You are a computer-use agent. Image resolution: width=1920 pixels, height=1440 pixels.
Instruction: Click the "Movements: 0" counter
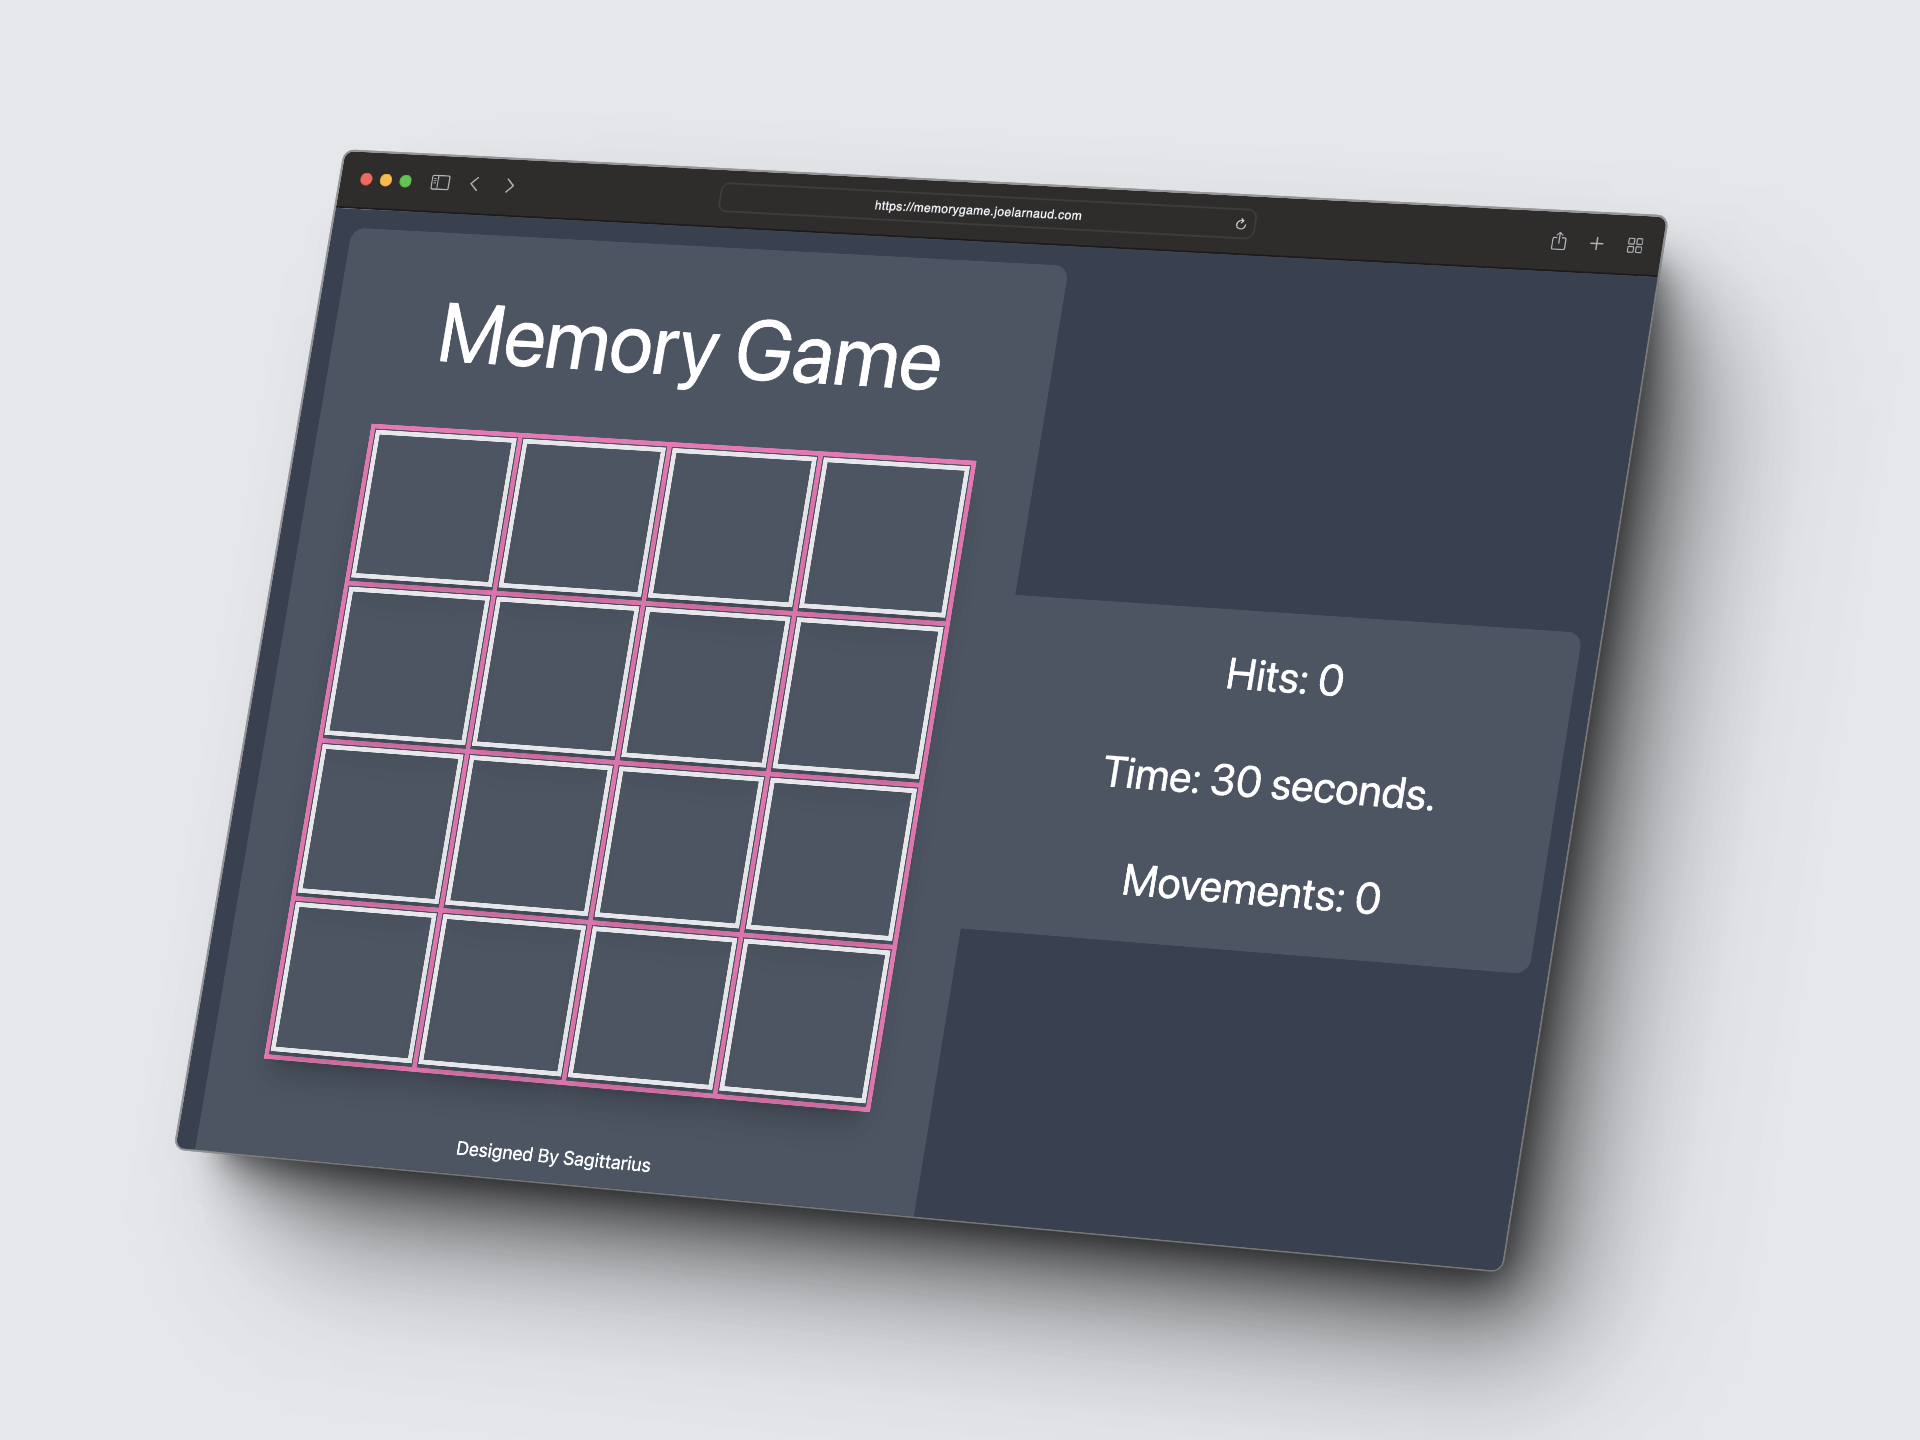1251,889
